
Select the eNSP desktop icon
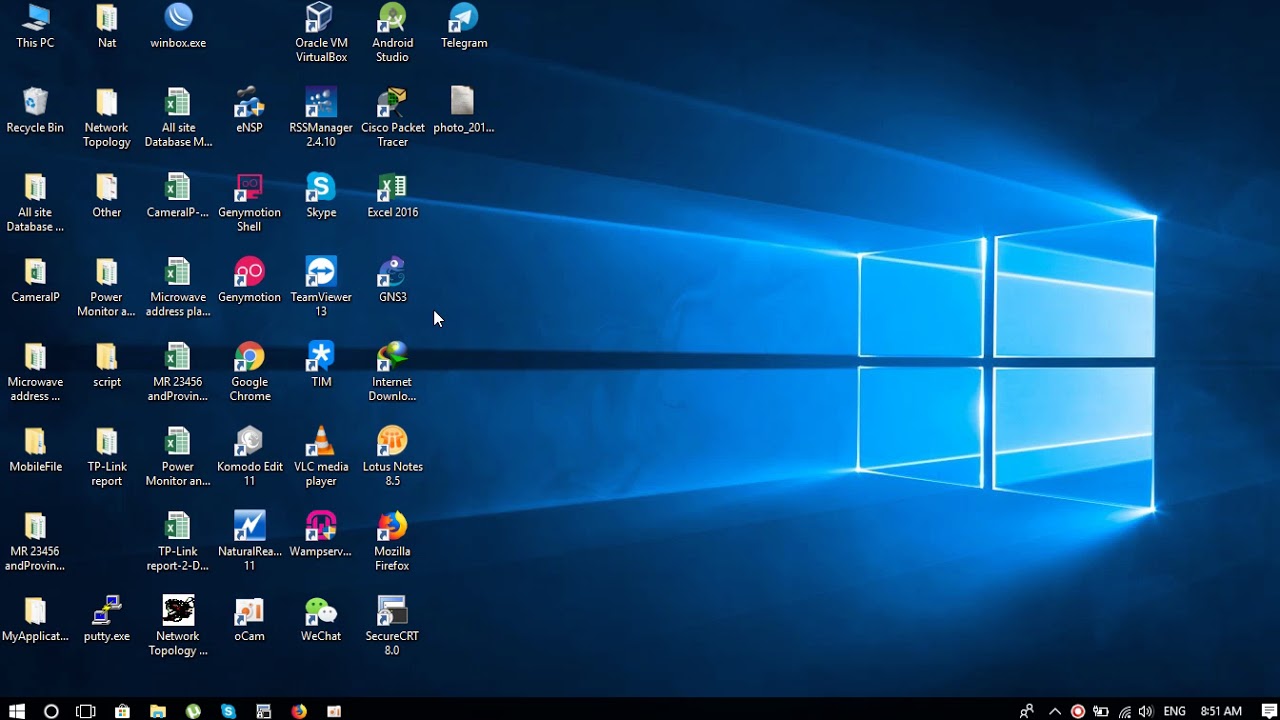coord(249,111)
